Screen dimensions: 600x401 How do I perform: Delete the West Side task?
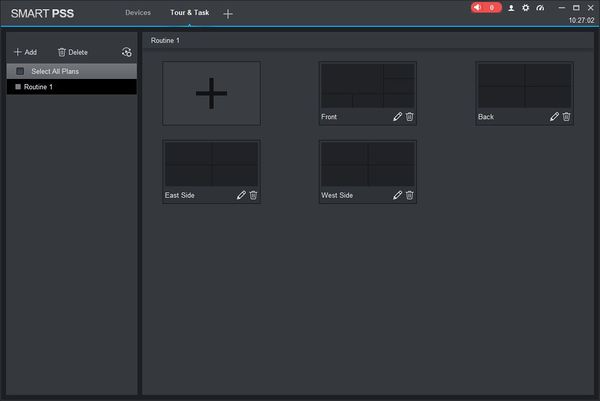click(409, 195)
